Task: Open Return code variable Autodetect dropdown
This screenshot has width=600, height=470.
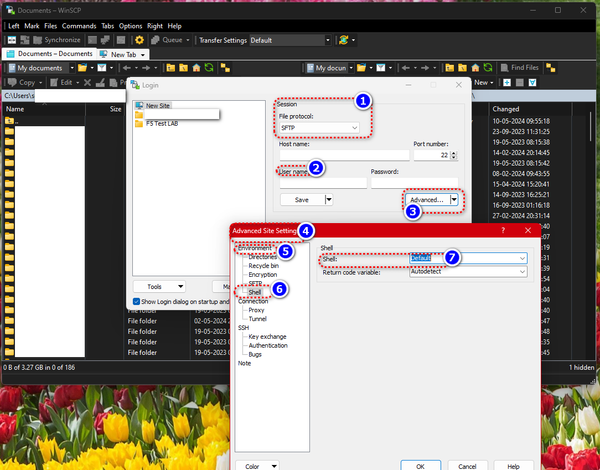Action: click(x=522, y=271)
